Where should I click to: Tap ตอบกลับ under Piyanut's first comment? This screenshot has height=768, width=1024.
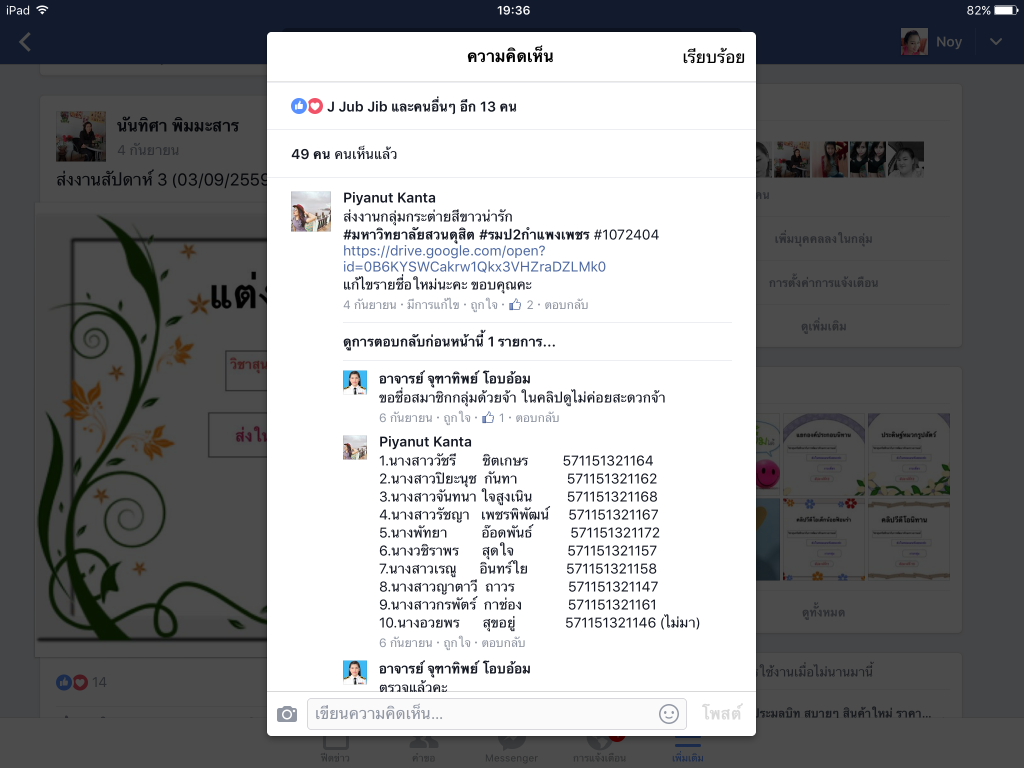point(566,304)
